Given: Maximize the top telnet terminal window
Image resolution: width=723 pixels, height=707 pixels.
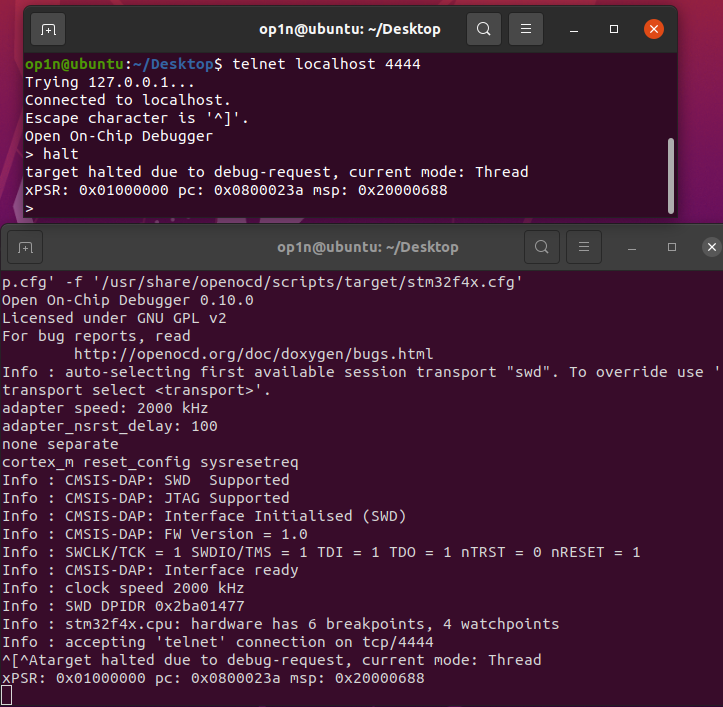Looking at the screenshot, I should (614, 30).
